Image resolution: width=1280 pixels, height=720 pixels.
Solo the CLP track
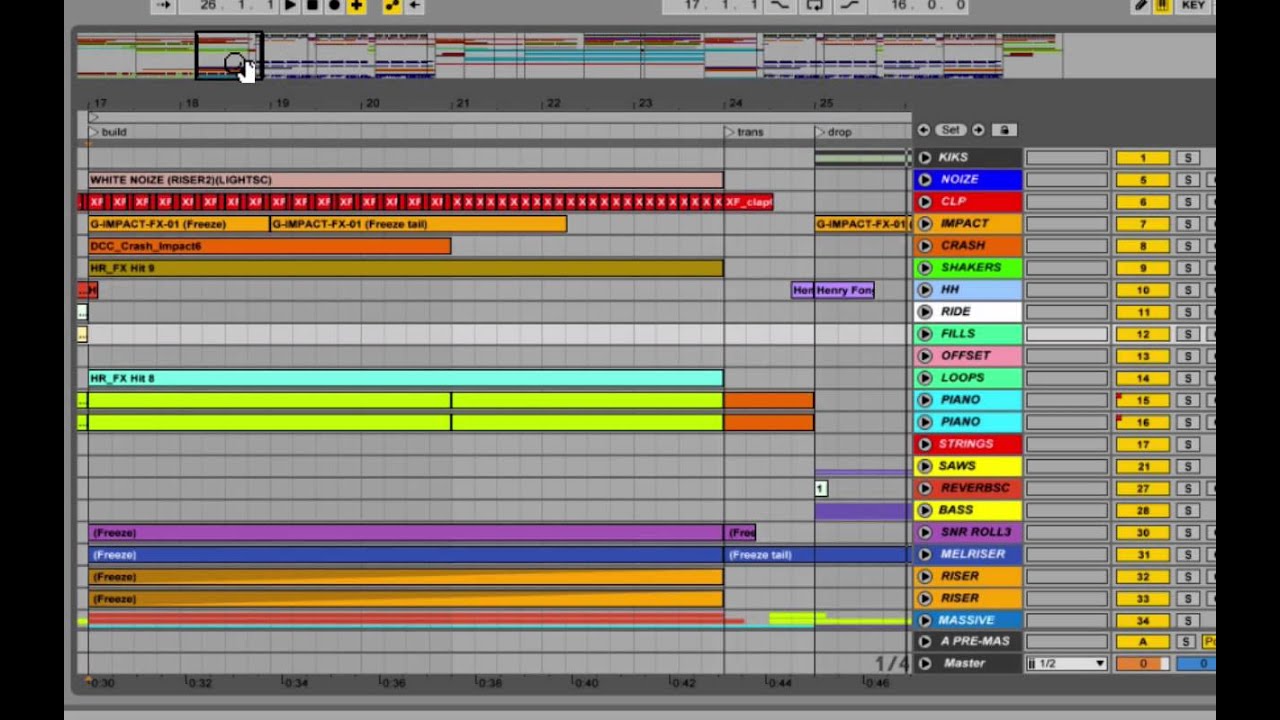pyautogui.click(x=1188, y=202)
